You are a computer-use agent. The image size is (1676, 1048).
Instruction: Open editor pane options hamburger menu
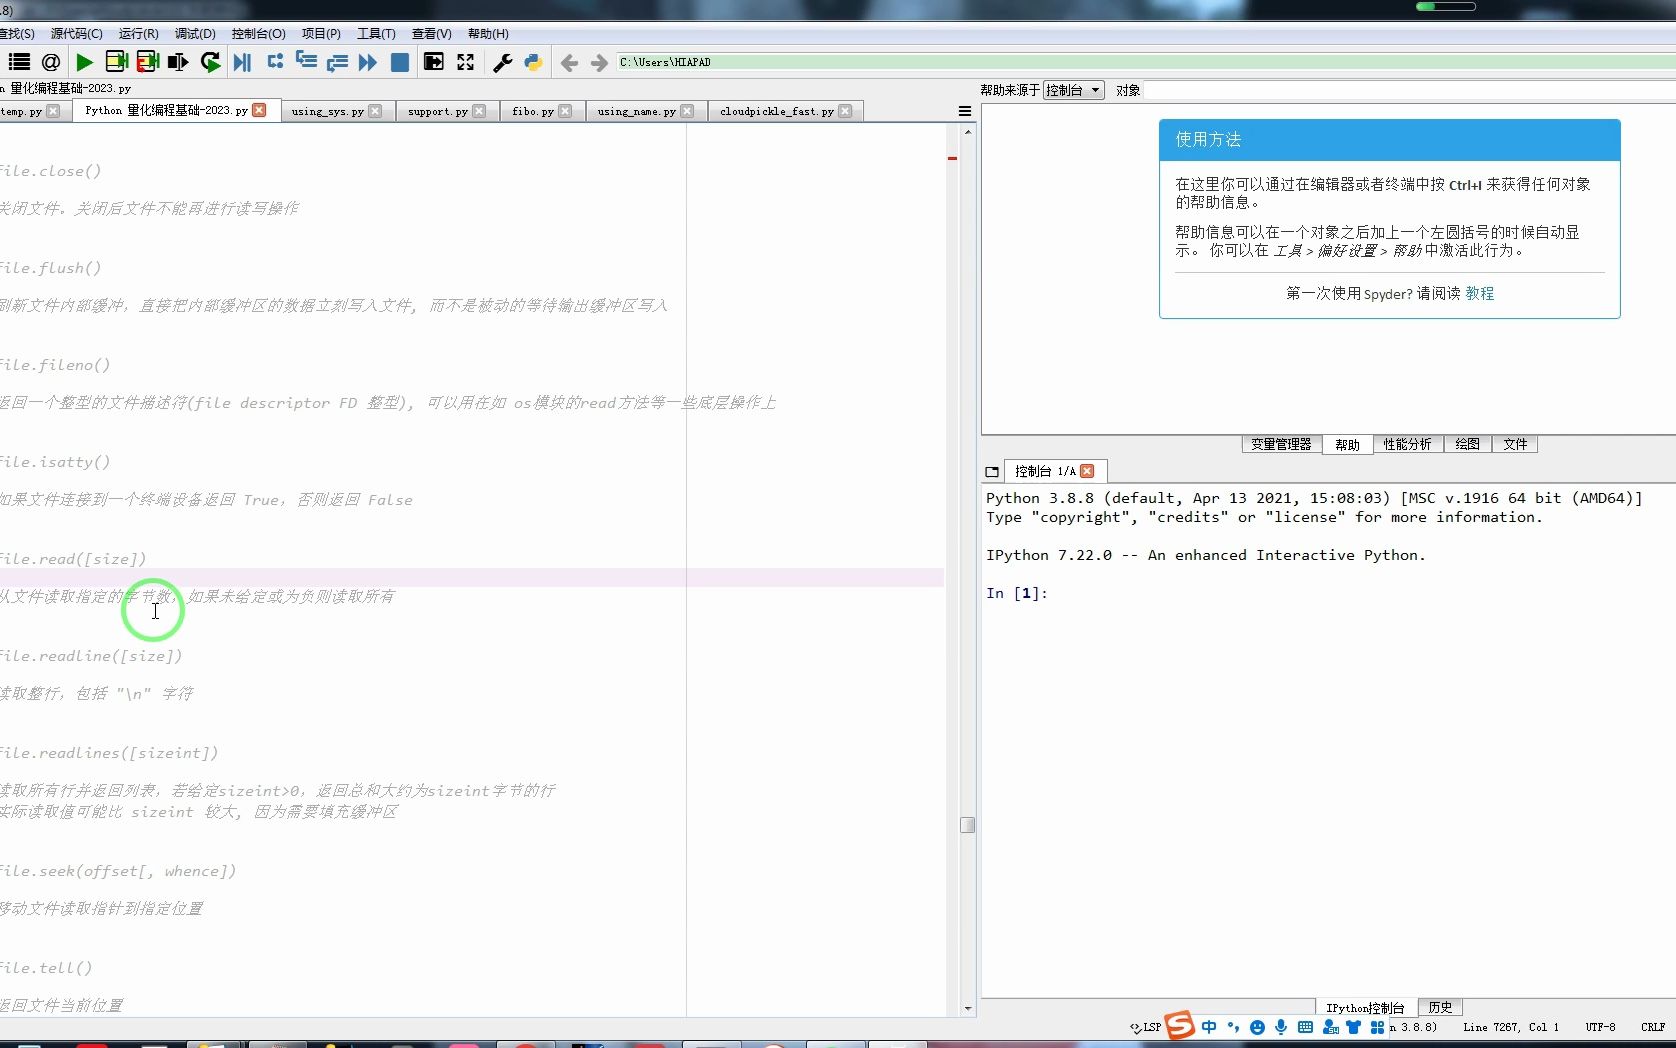(965, 111)
